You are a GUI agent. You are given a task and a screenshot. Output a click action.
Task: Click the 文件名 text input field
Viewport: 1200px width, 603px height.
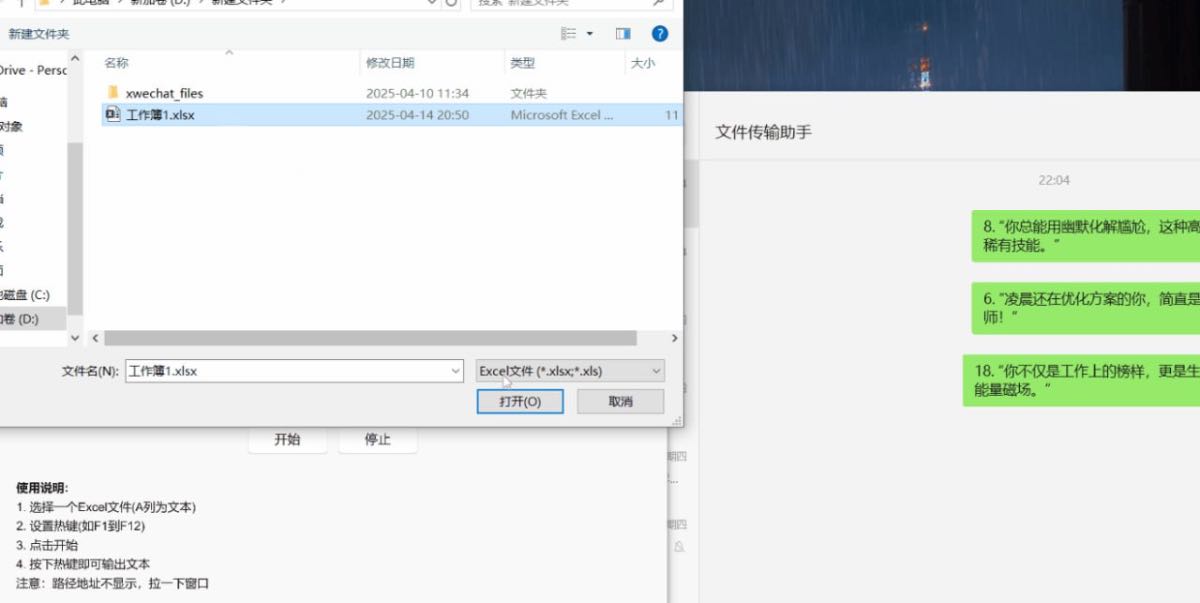click(285, 371)
